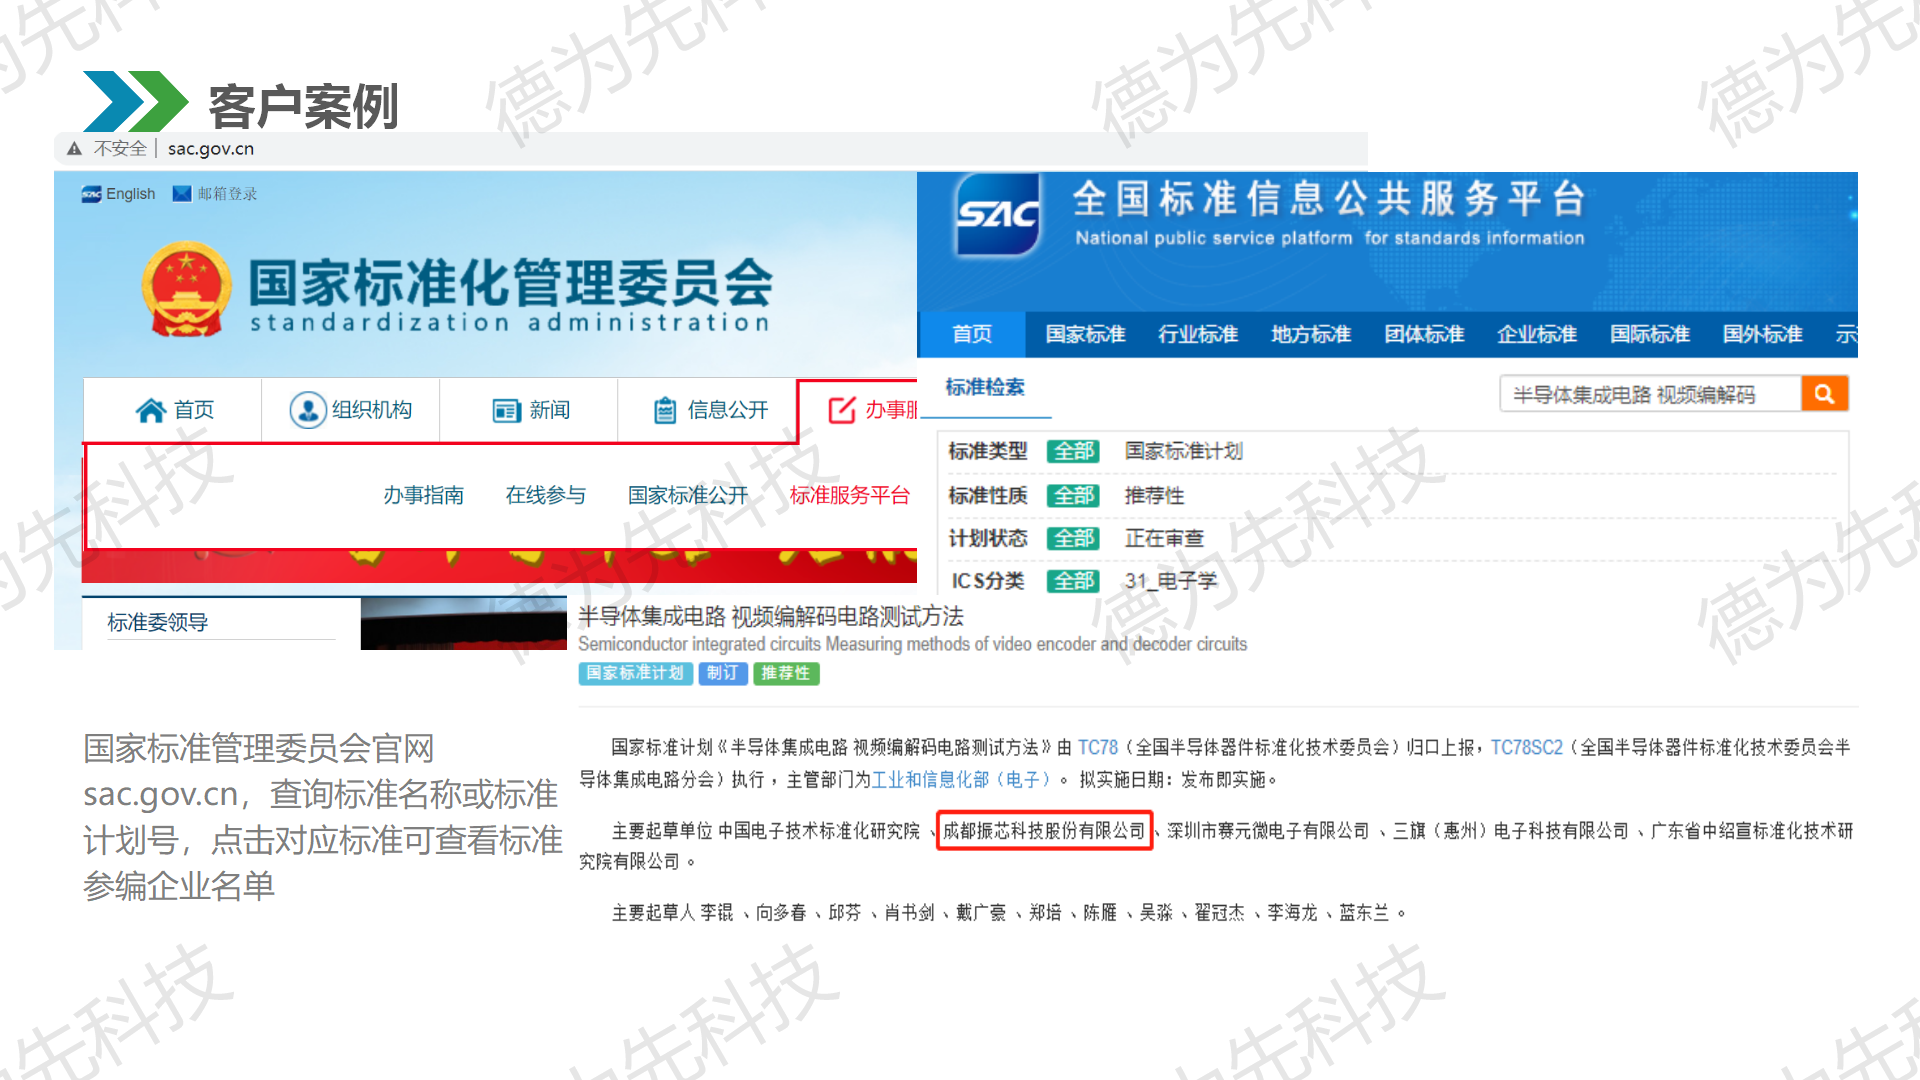Select 全部 for 标准性质 filter
The height and width of the screenshot is (1080, 1920).
pos(1074,495)
